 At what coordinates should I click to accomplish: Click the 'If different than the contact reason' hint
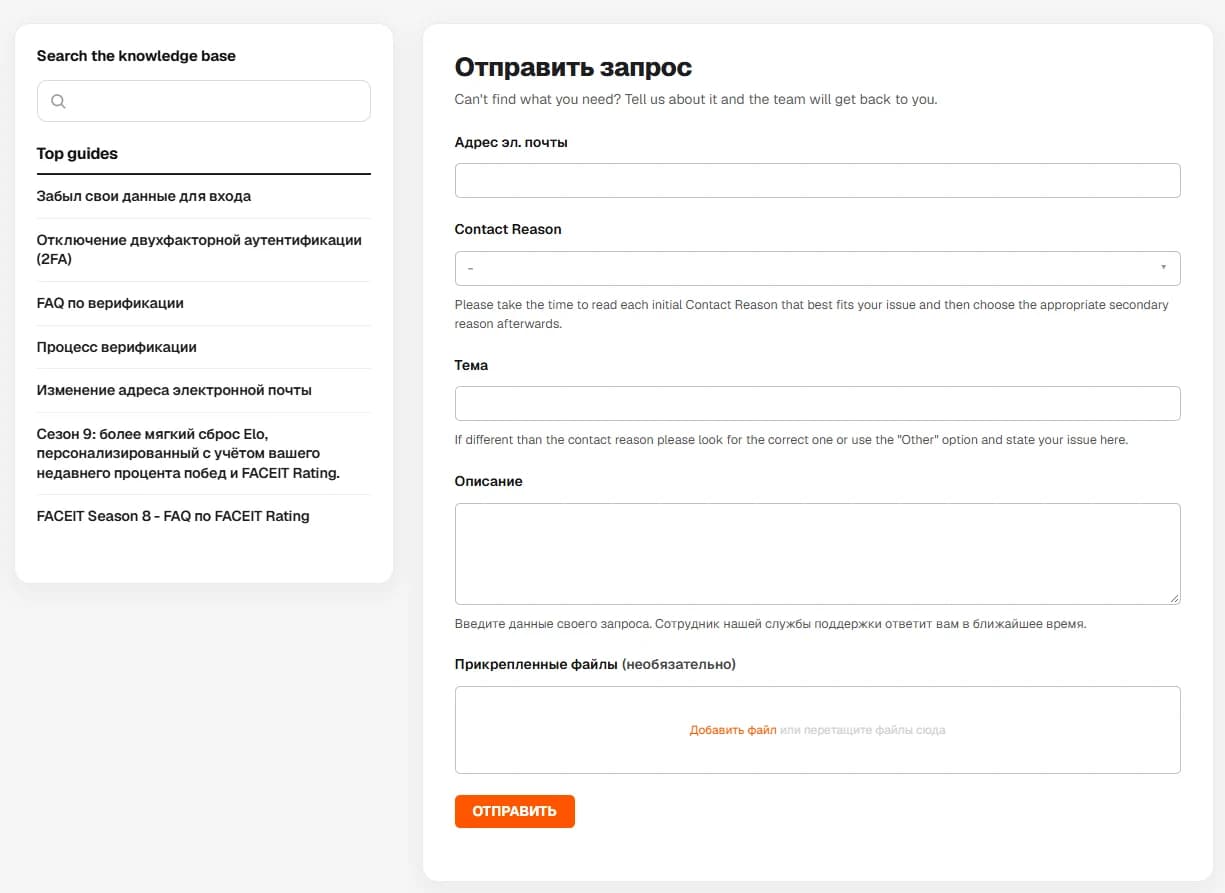point(791,439)
